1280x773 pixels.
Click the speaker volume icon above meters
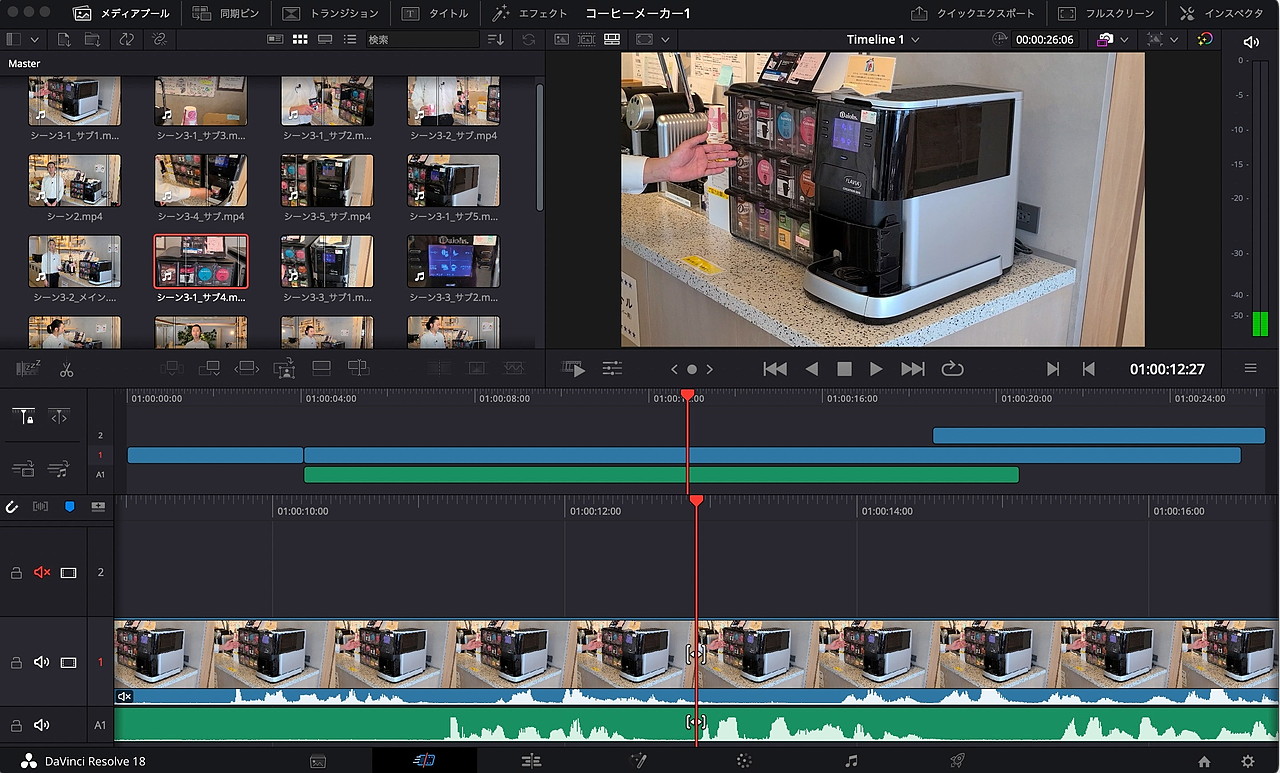pyautogui.click(x=1251, y=41)
